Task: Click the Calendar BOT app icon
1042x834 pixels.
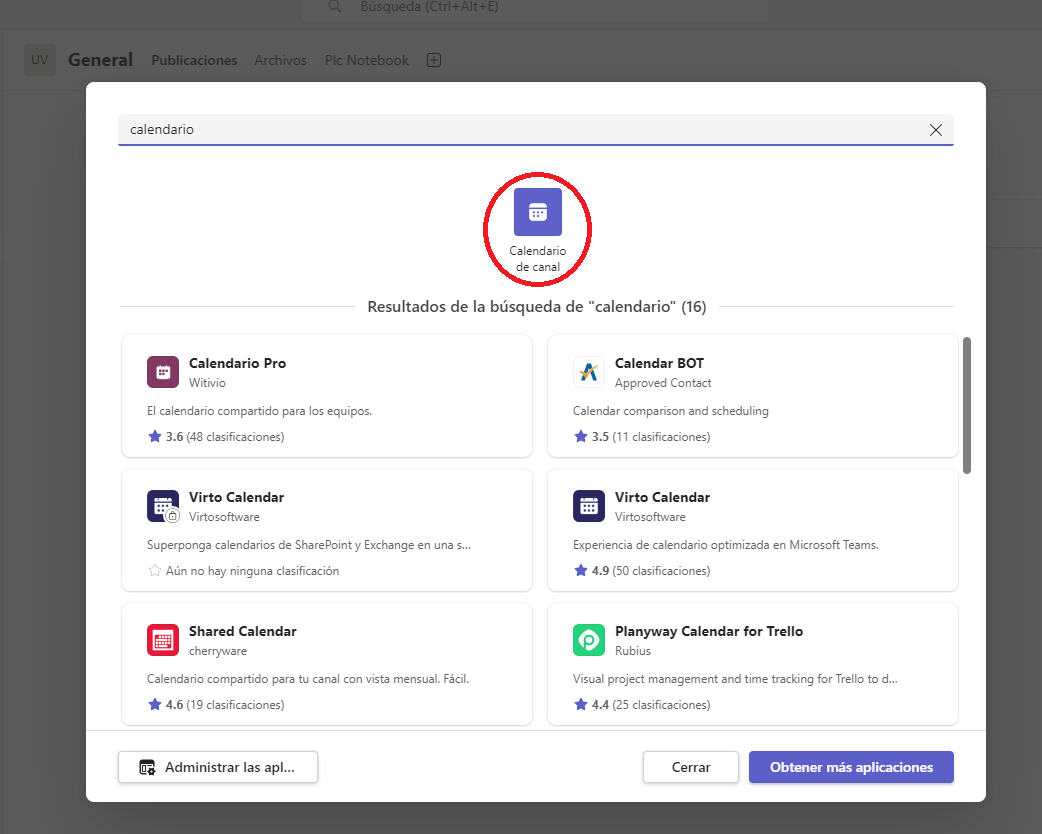Action: (x=589, y=372)
